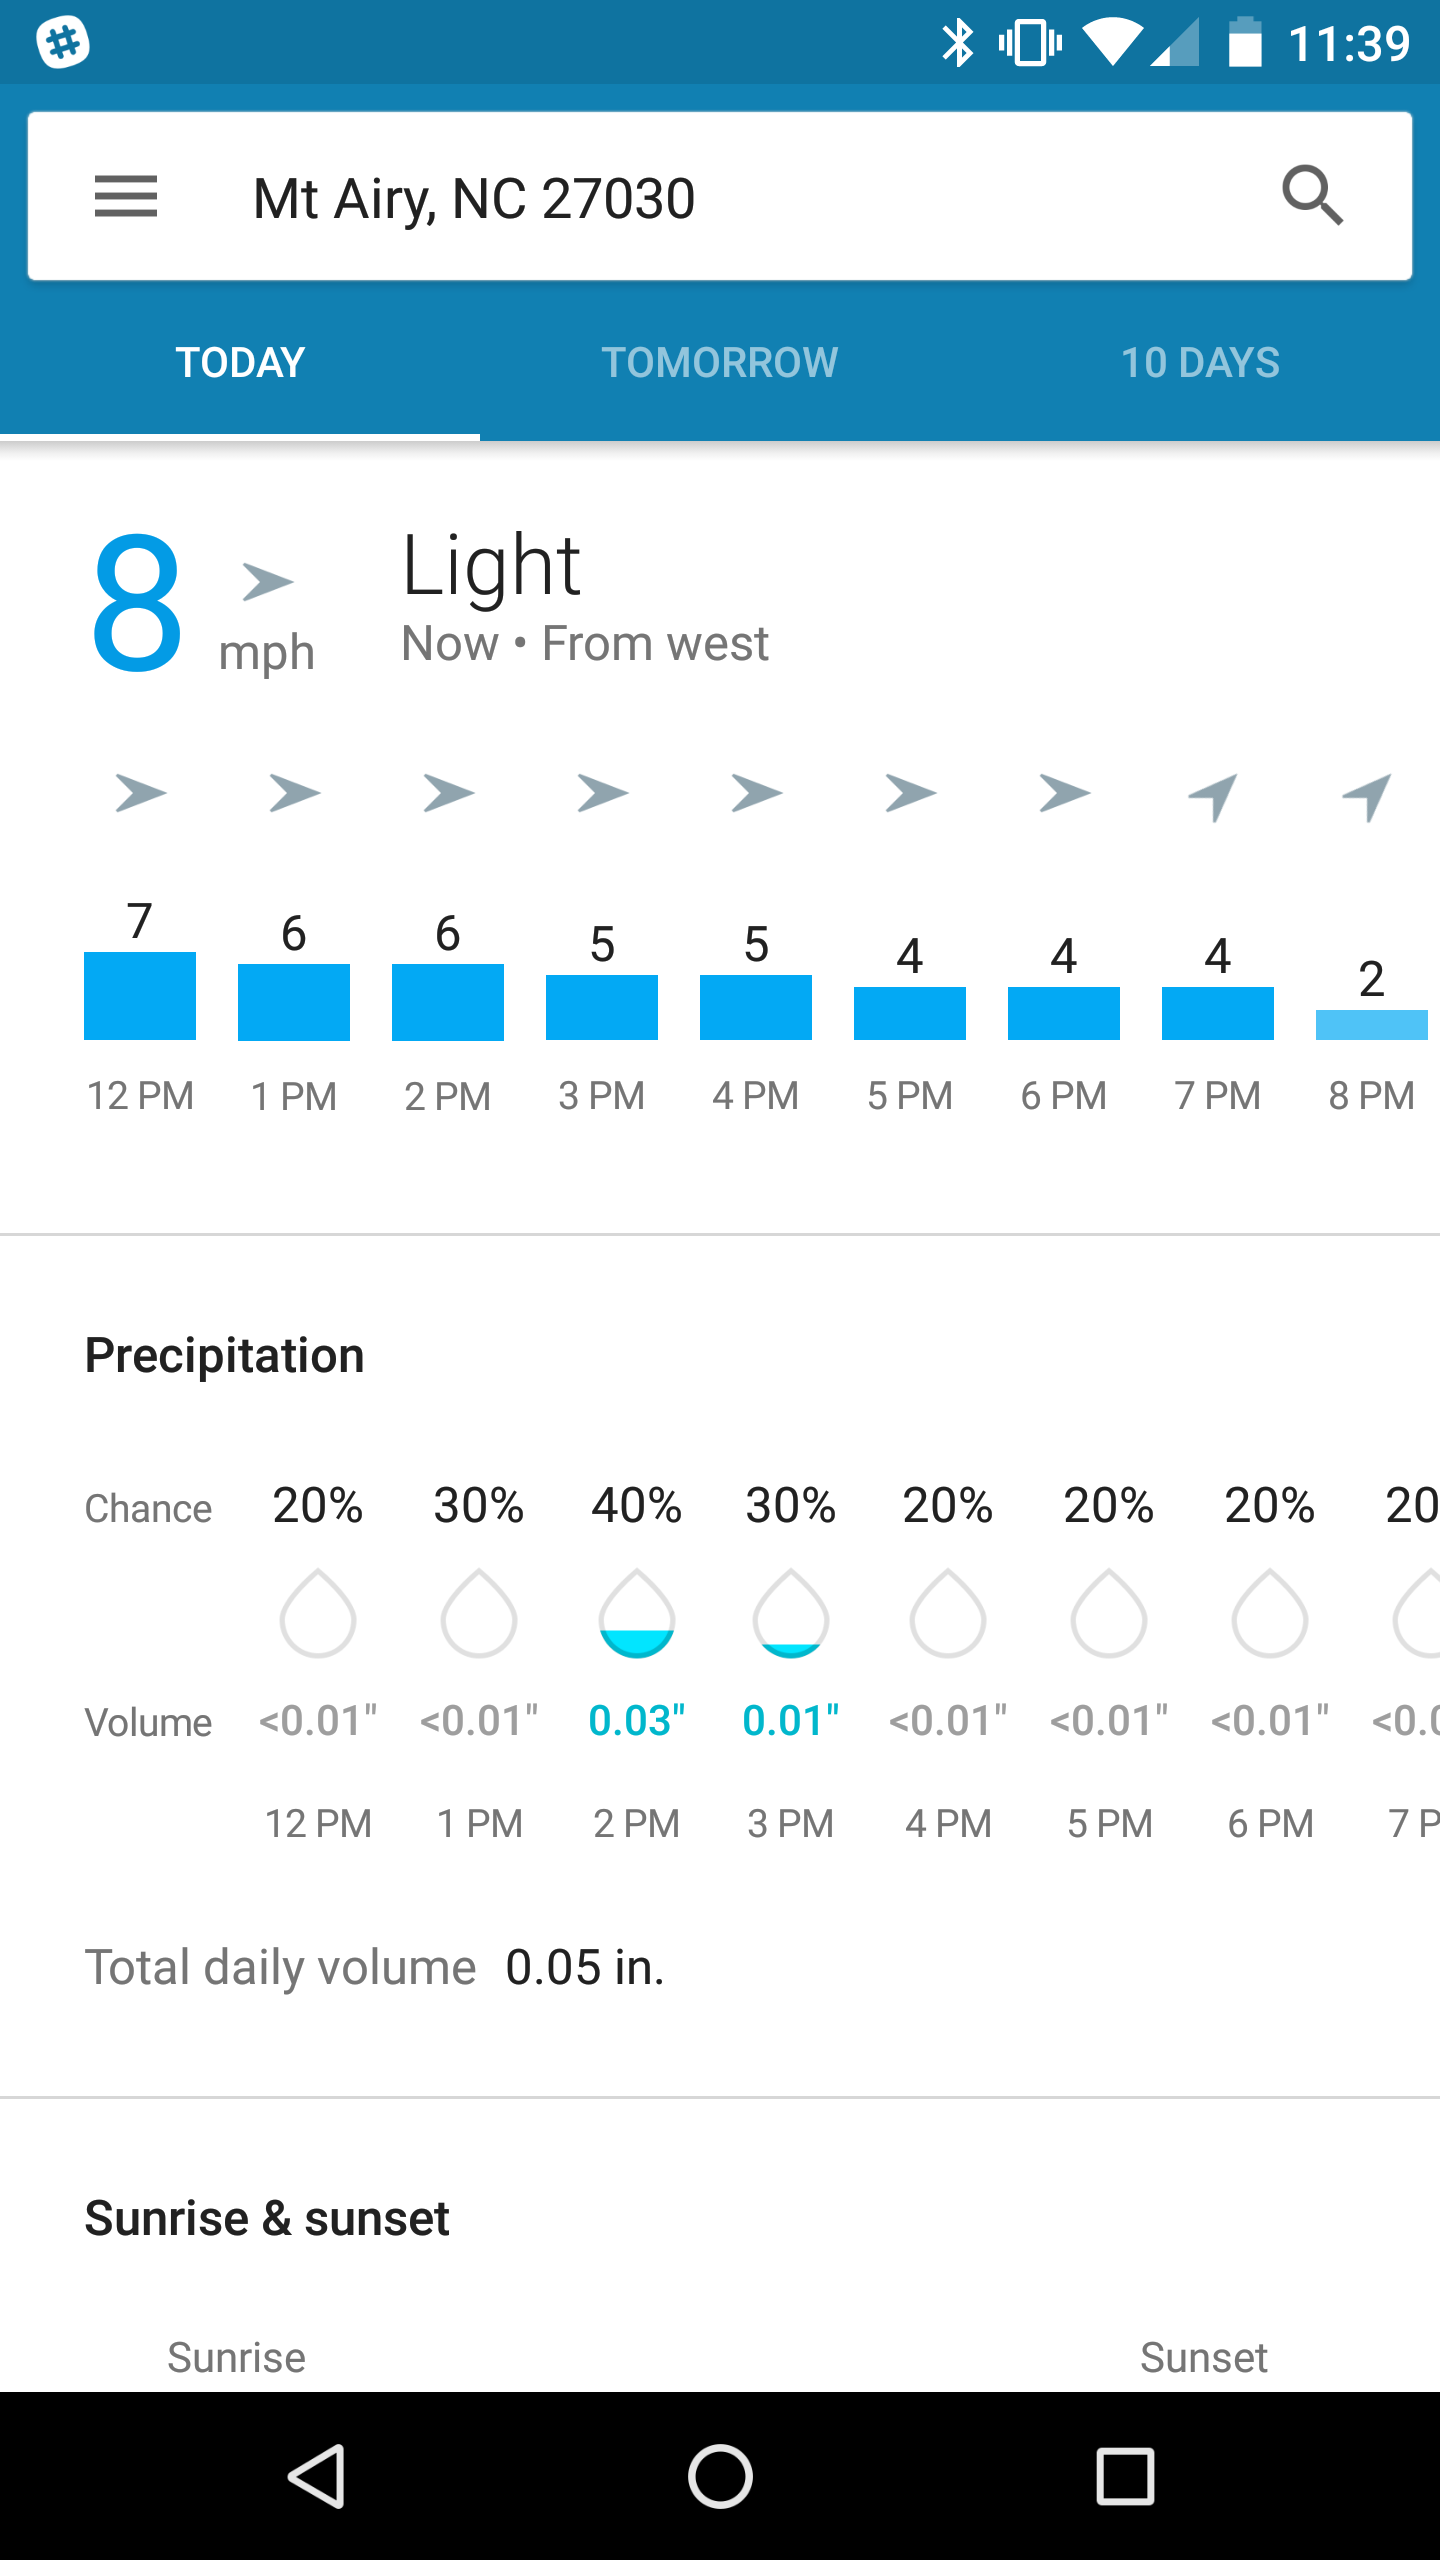Image resolution: width=1440 pixels, height=2560 pixels.
Task: Tap the hashtag icon in the status bar
Action: (x=62, y=41)
